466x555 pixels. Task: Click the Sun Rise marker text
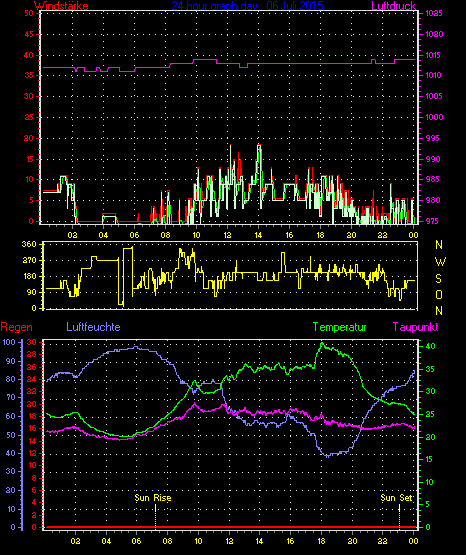tap(153, 498)
